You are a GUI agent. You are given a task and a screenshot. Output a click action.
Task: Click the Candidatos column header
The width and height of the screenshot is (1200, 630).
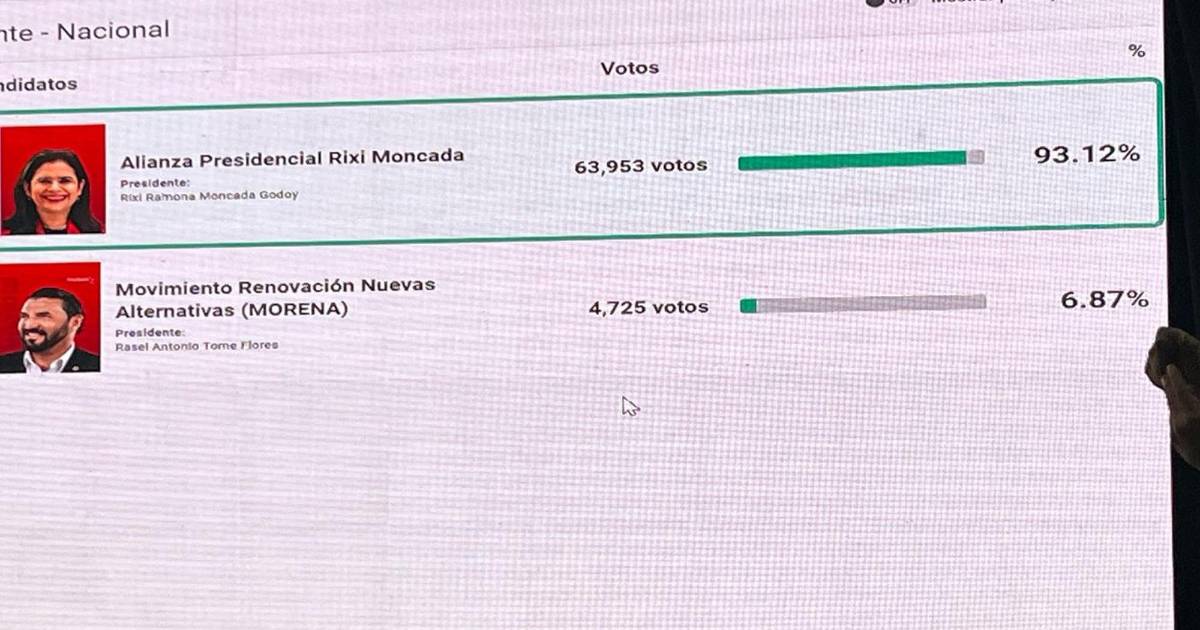(38, 84)
